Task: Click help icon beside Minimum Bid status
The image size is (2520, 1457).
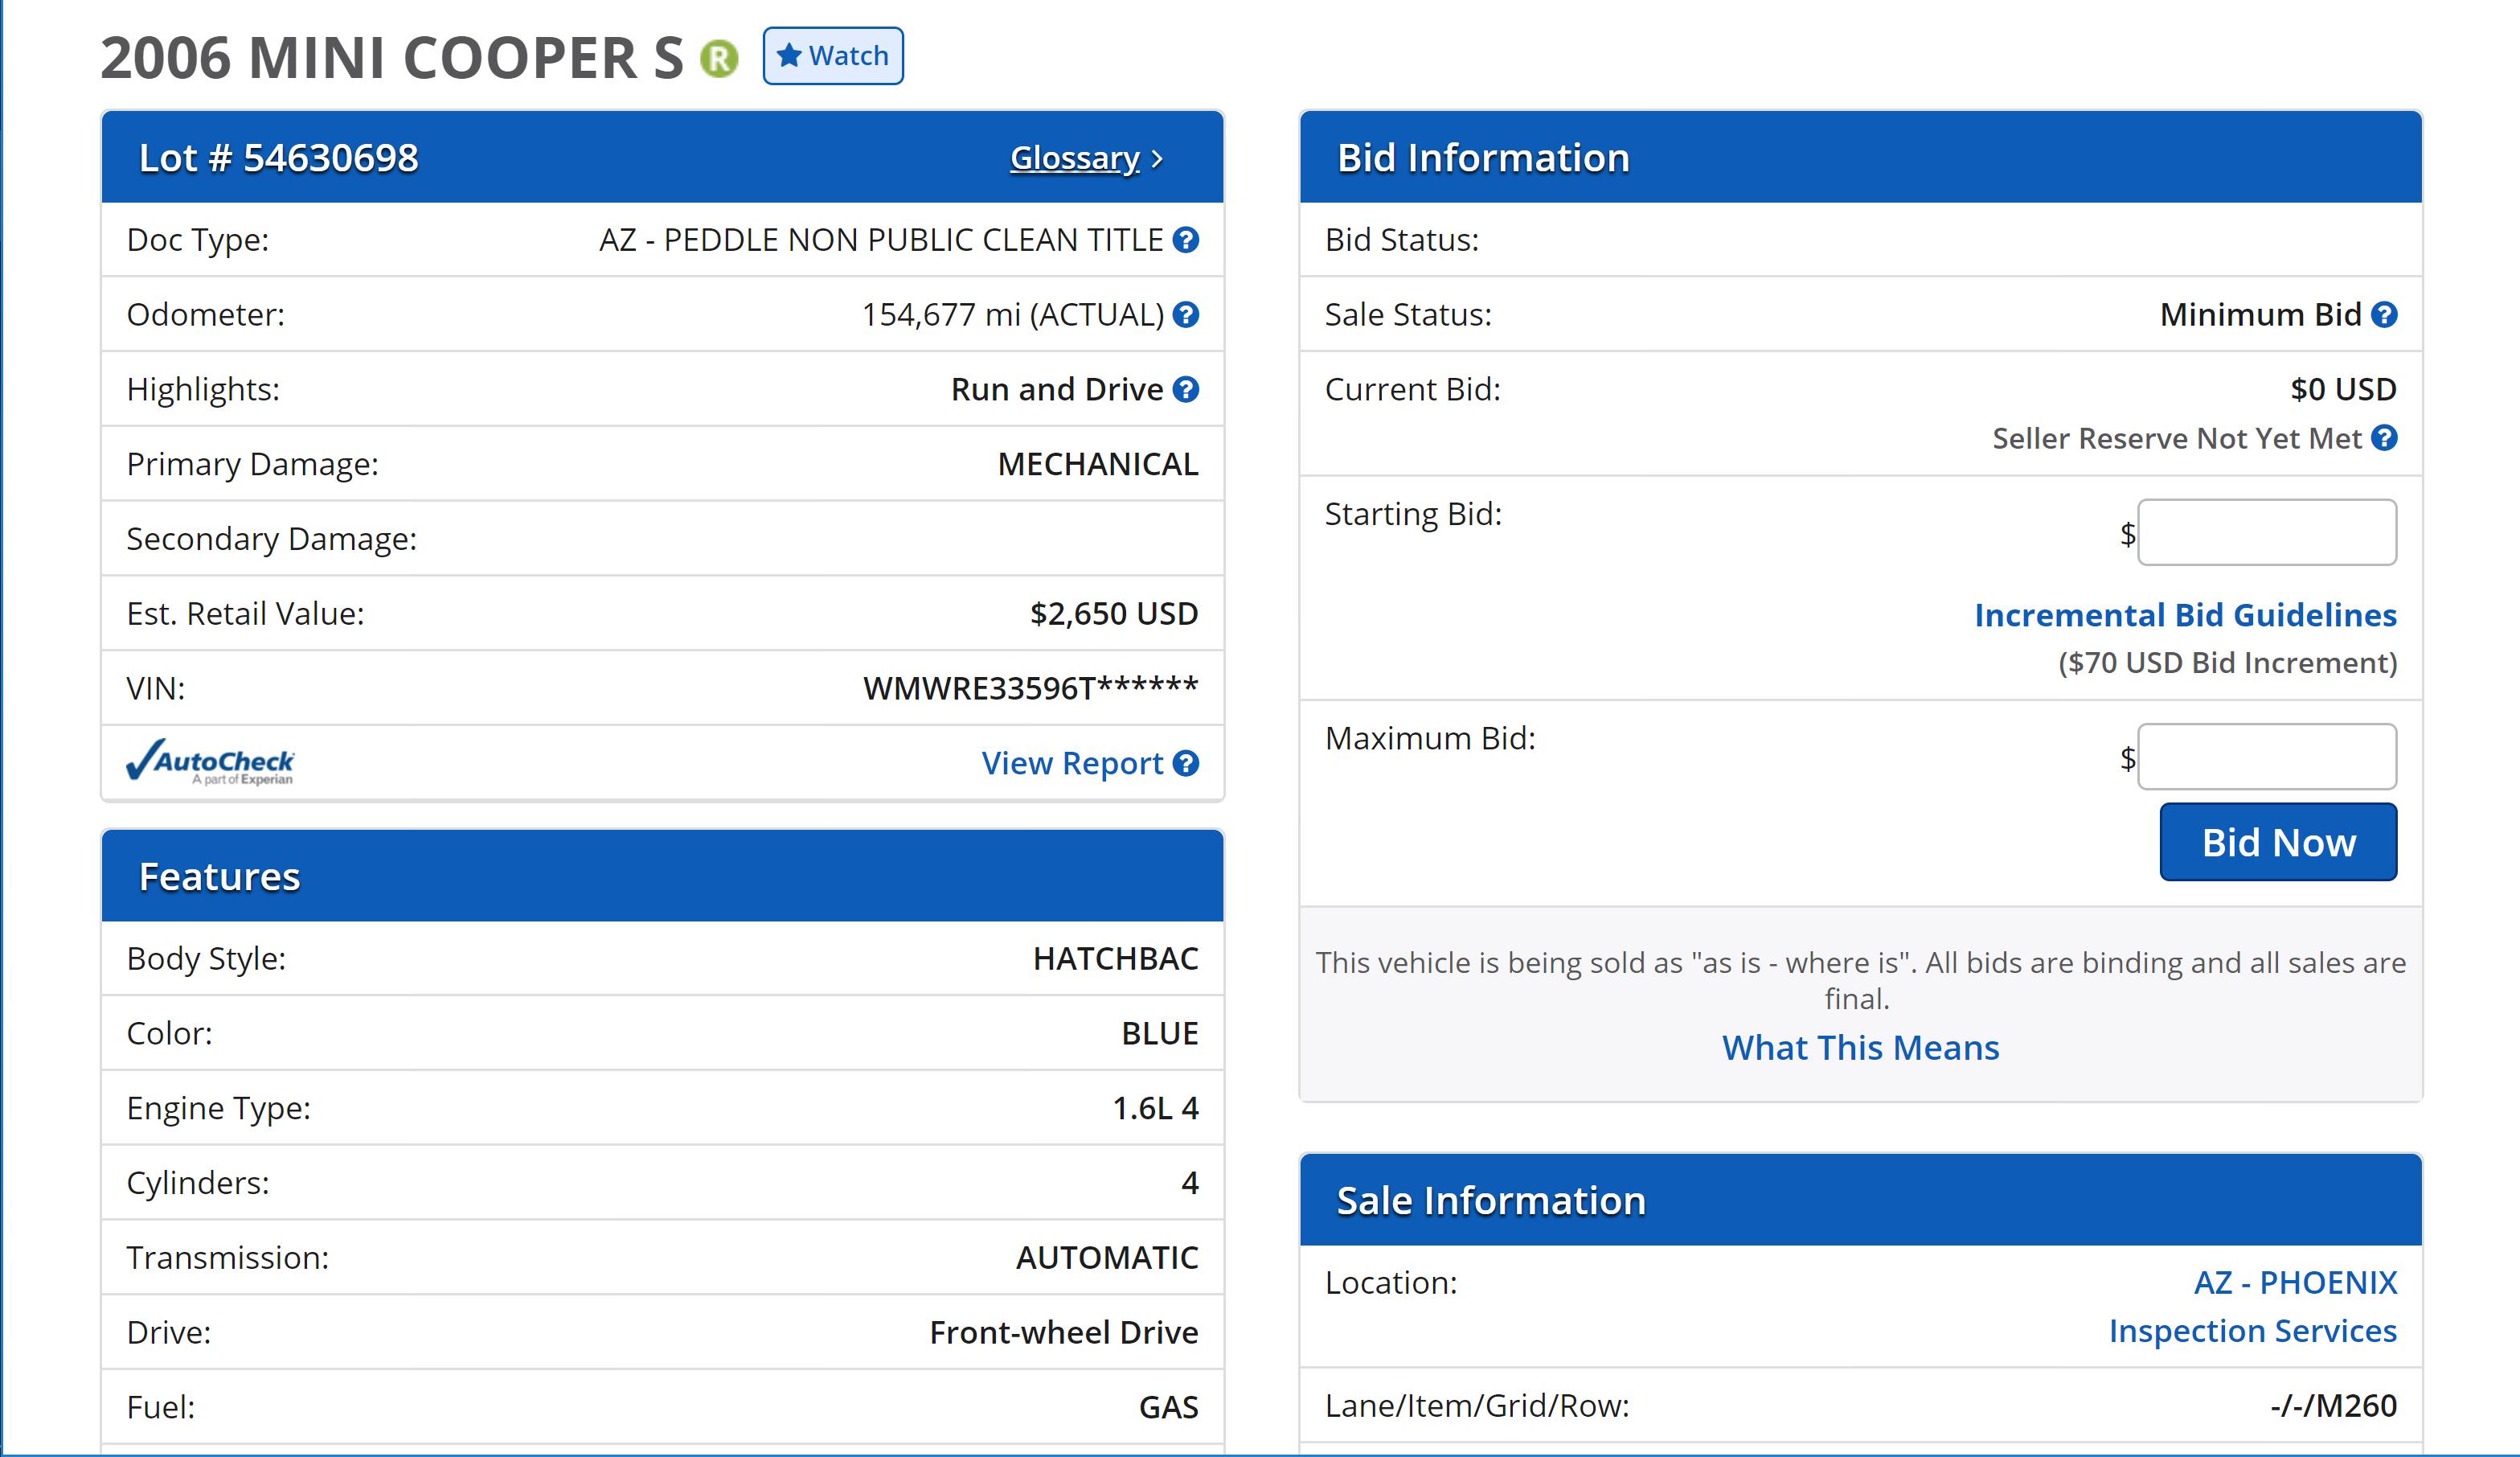Action: [x=2384, y=315]
